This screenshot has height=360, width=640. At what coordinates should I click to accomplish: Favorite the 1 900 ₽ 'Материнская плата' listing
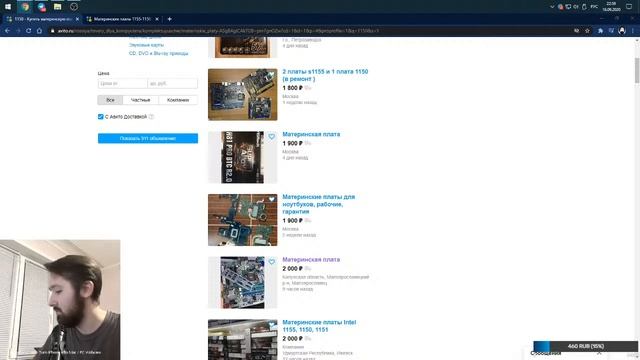click(x=272, y=137)
